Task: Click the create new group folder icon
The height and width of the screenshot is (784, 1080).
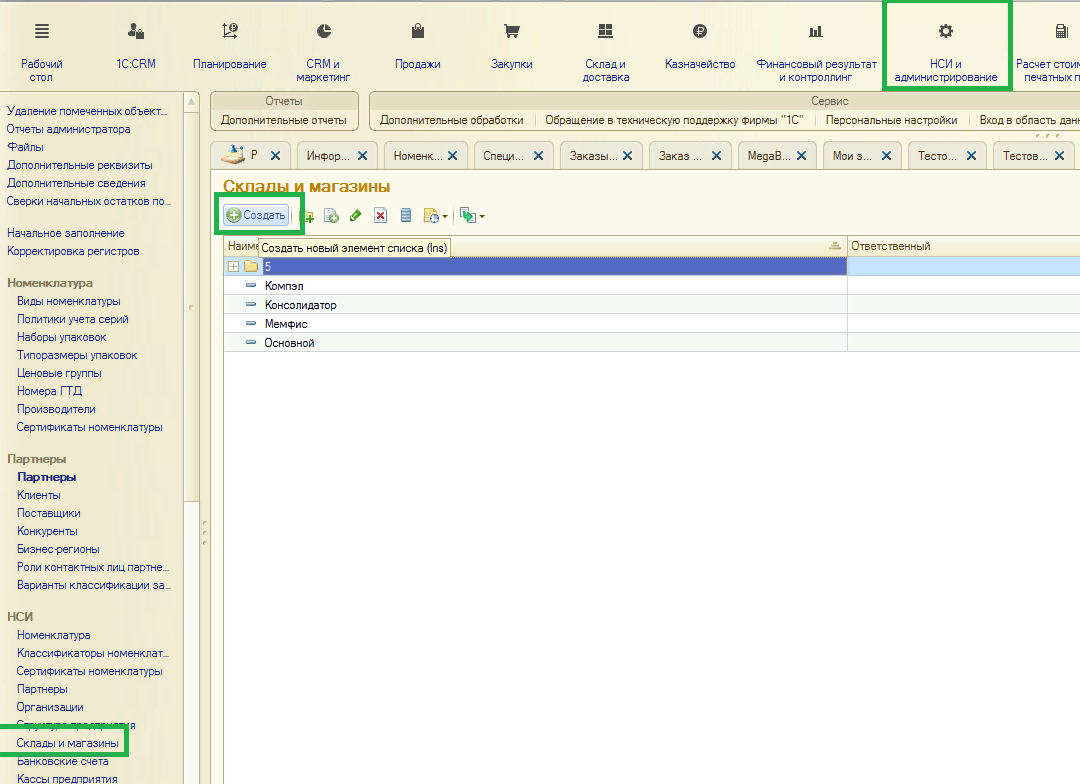Action: click(x=309, y=216)
